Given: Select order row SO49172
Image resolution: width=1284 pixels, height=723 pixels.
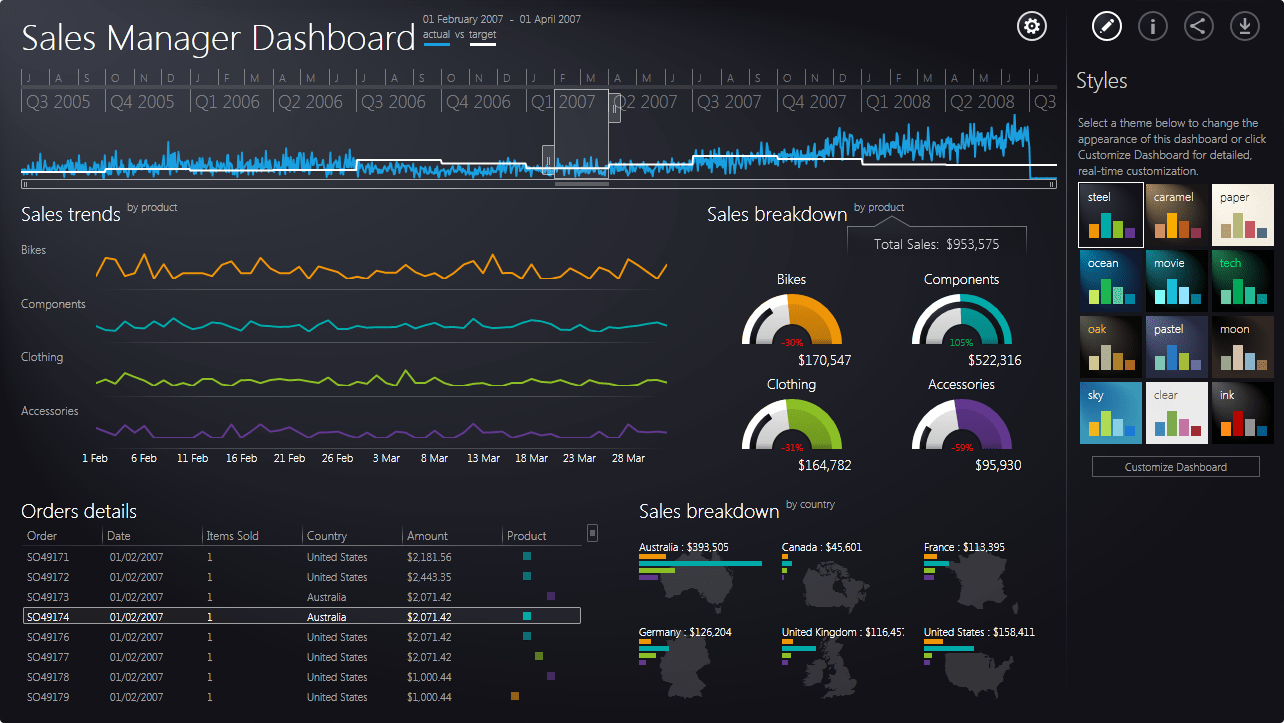Looking at the screenshot, I should coord(302,577).
